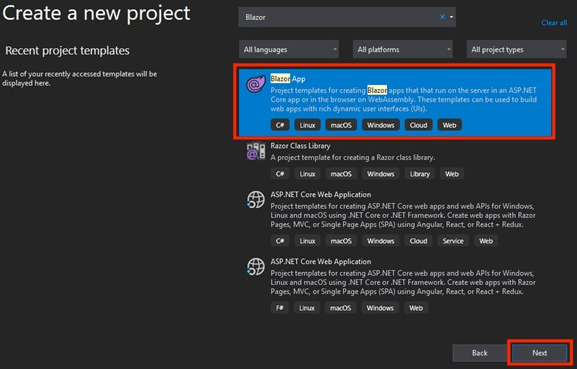Clear the Blazor search text with the X icon
The height and width of the screenshot is (369, 577).
pyautogui.click(x=442, y=17)
